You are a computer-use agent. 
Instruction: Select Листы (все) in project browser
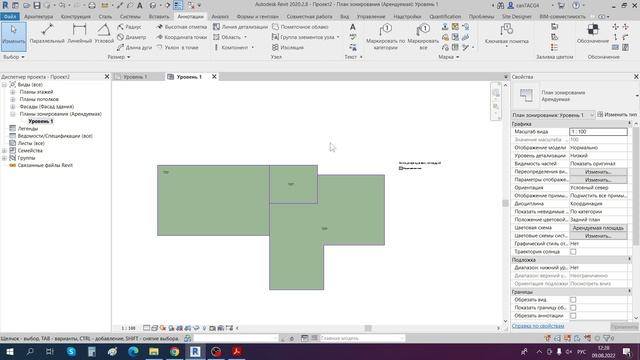pos(31,143)
